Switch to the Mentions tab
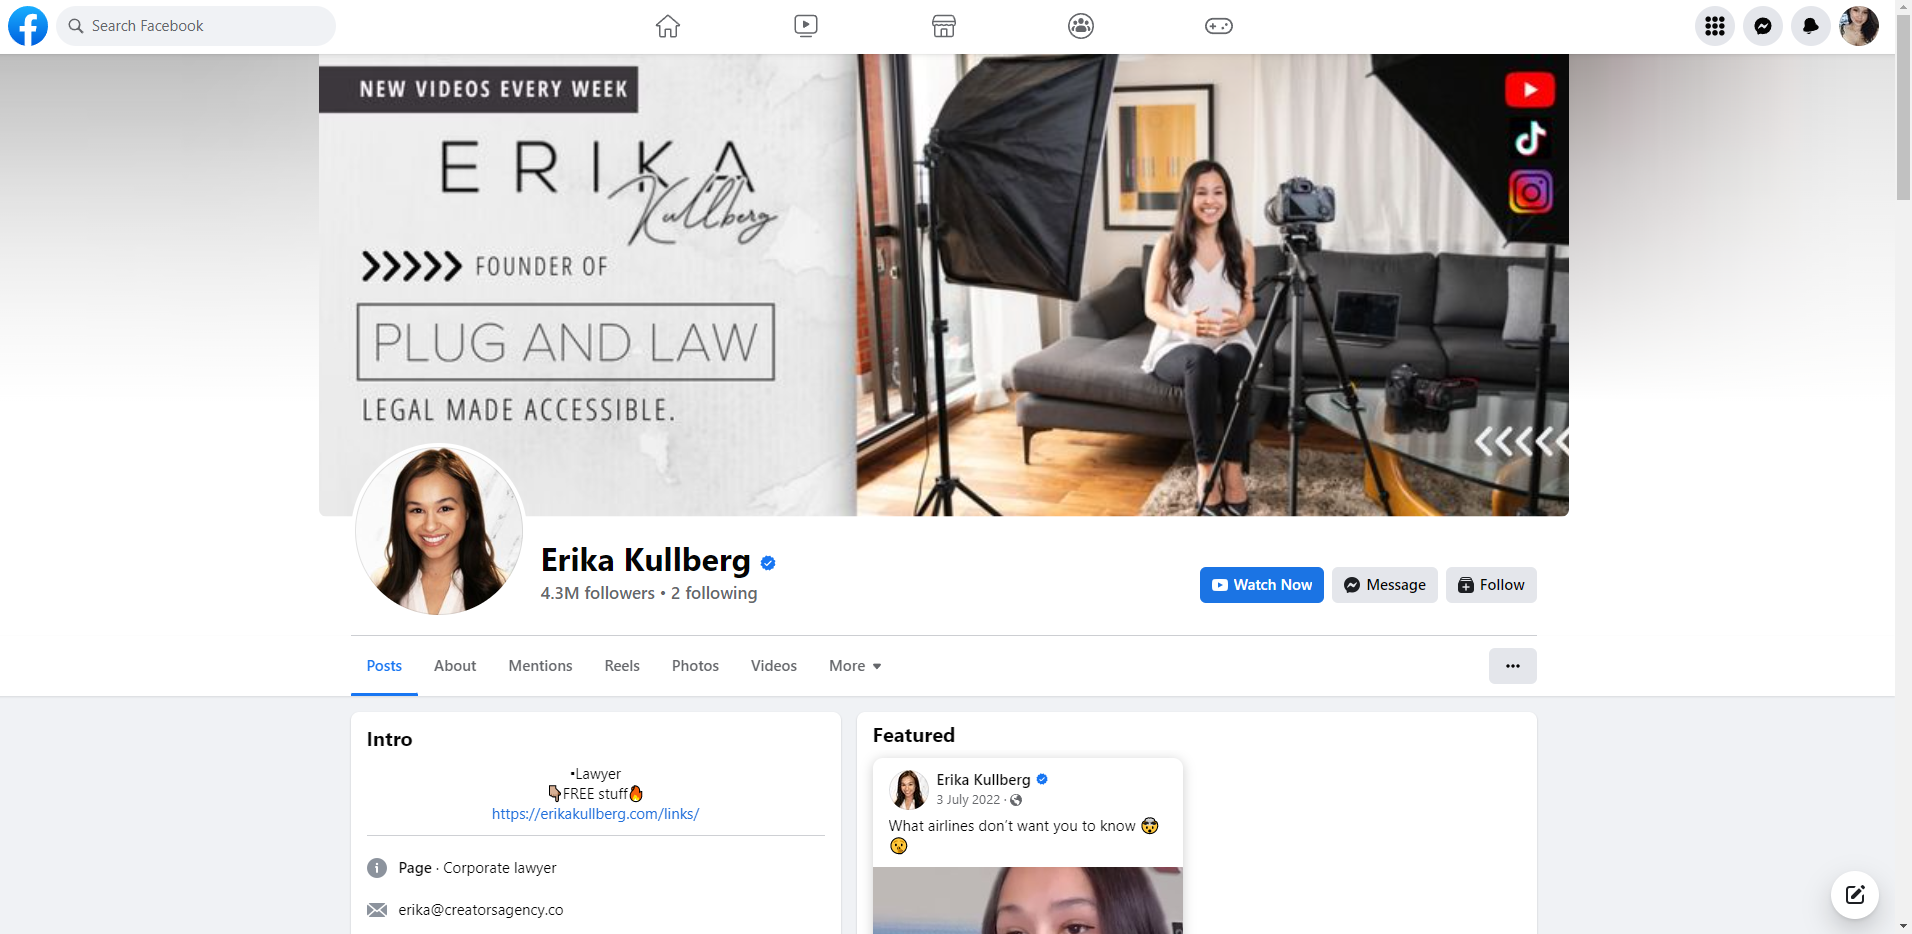 540,666
